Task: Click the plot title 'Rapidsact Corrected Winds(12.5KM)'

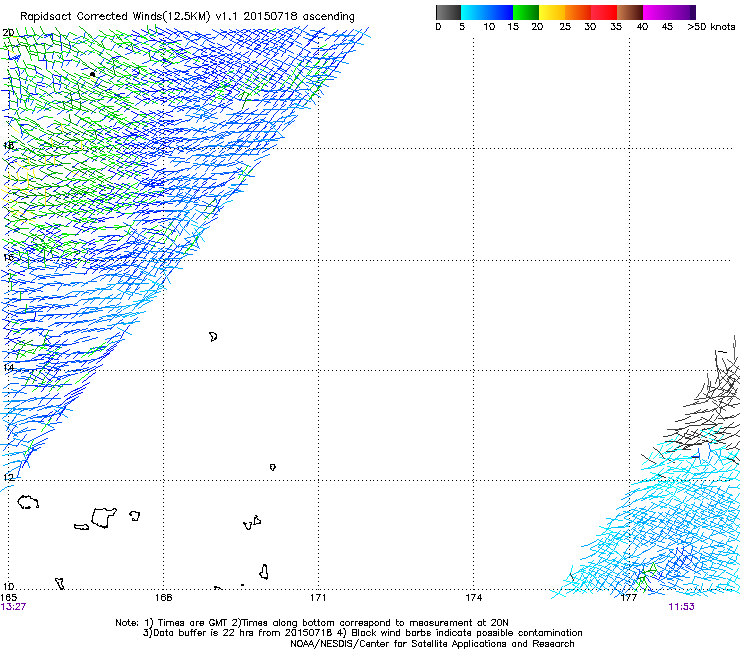Action: 115,16
